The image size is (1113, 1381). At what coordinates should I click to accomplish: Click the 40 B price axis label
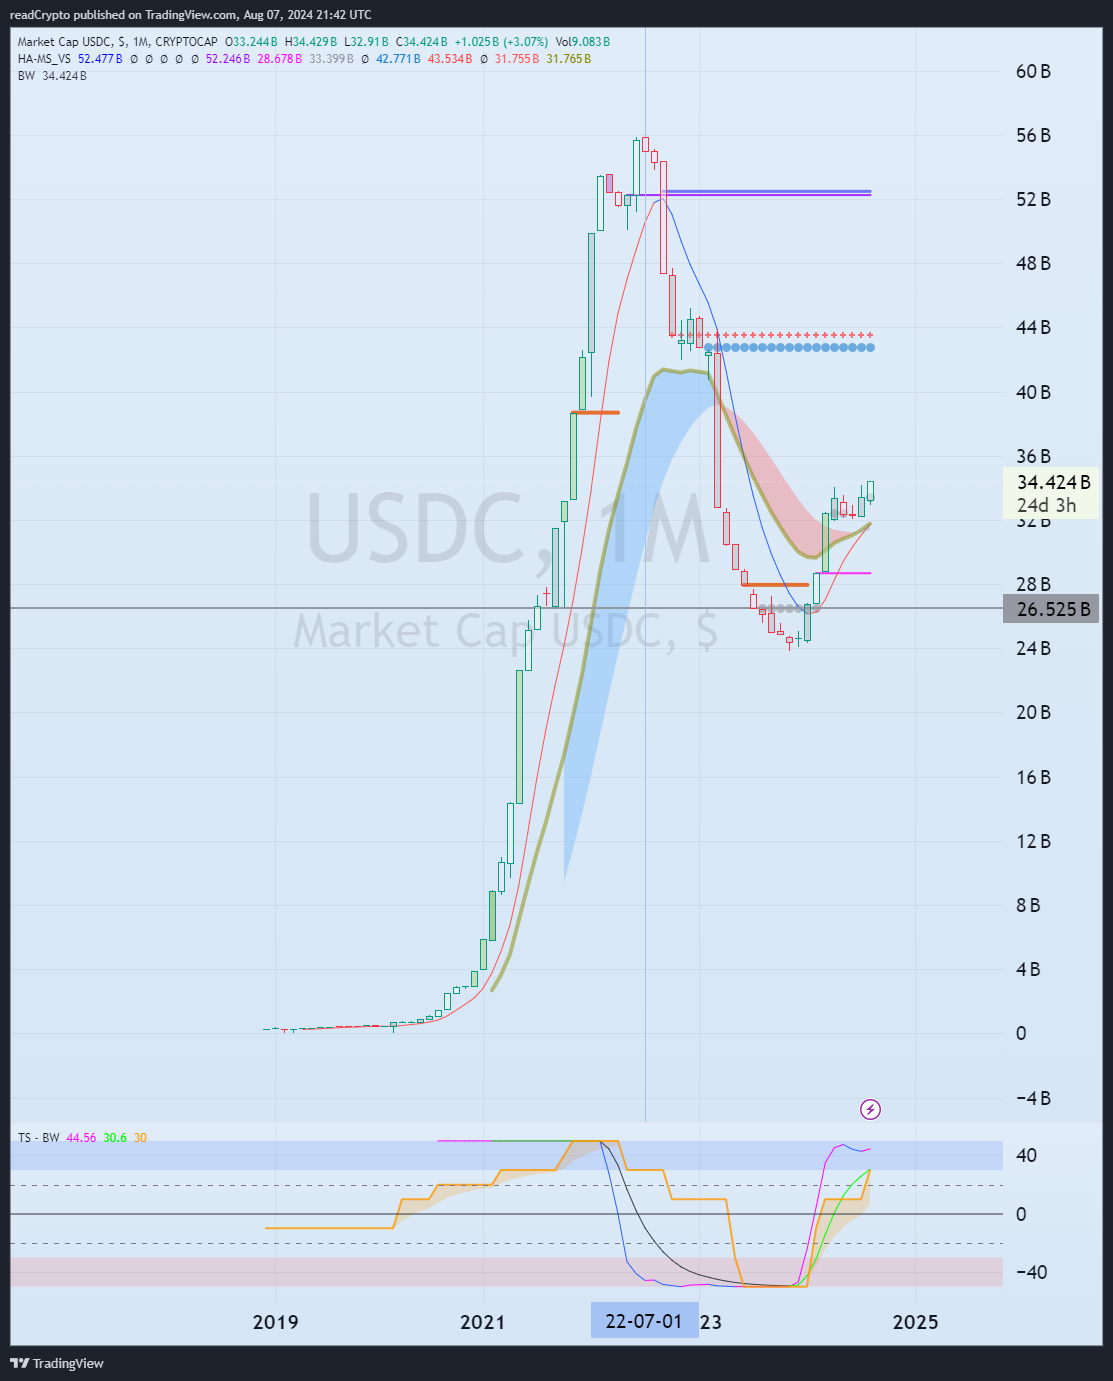click(x=1033, y=392)
